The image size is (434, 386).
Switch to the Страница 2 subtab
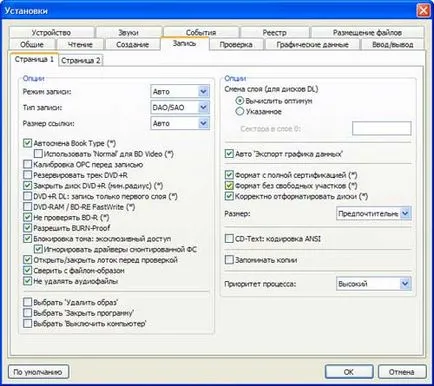click(81, 60)
